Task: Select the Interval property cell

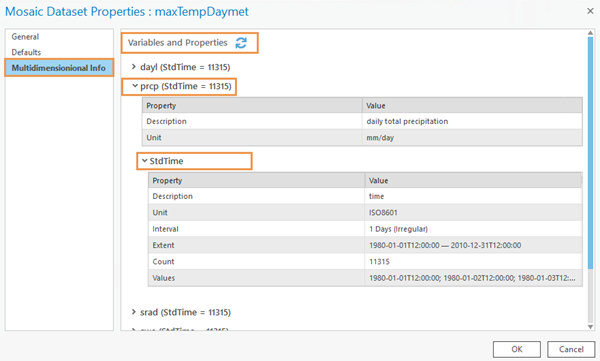Action: 257,229
